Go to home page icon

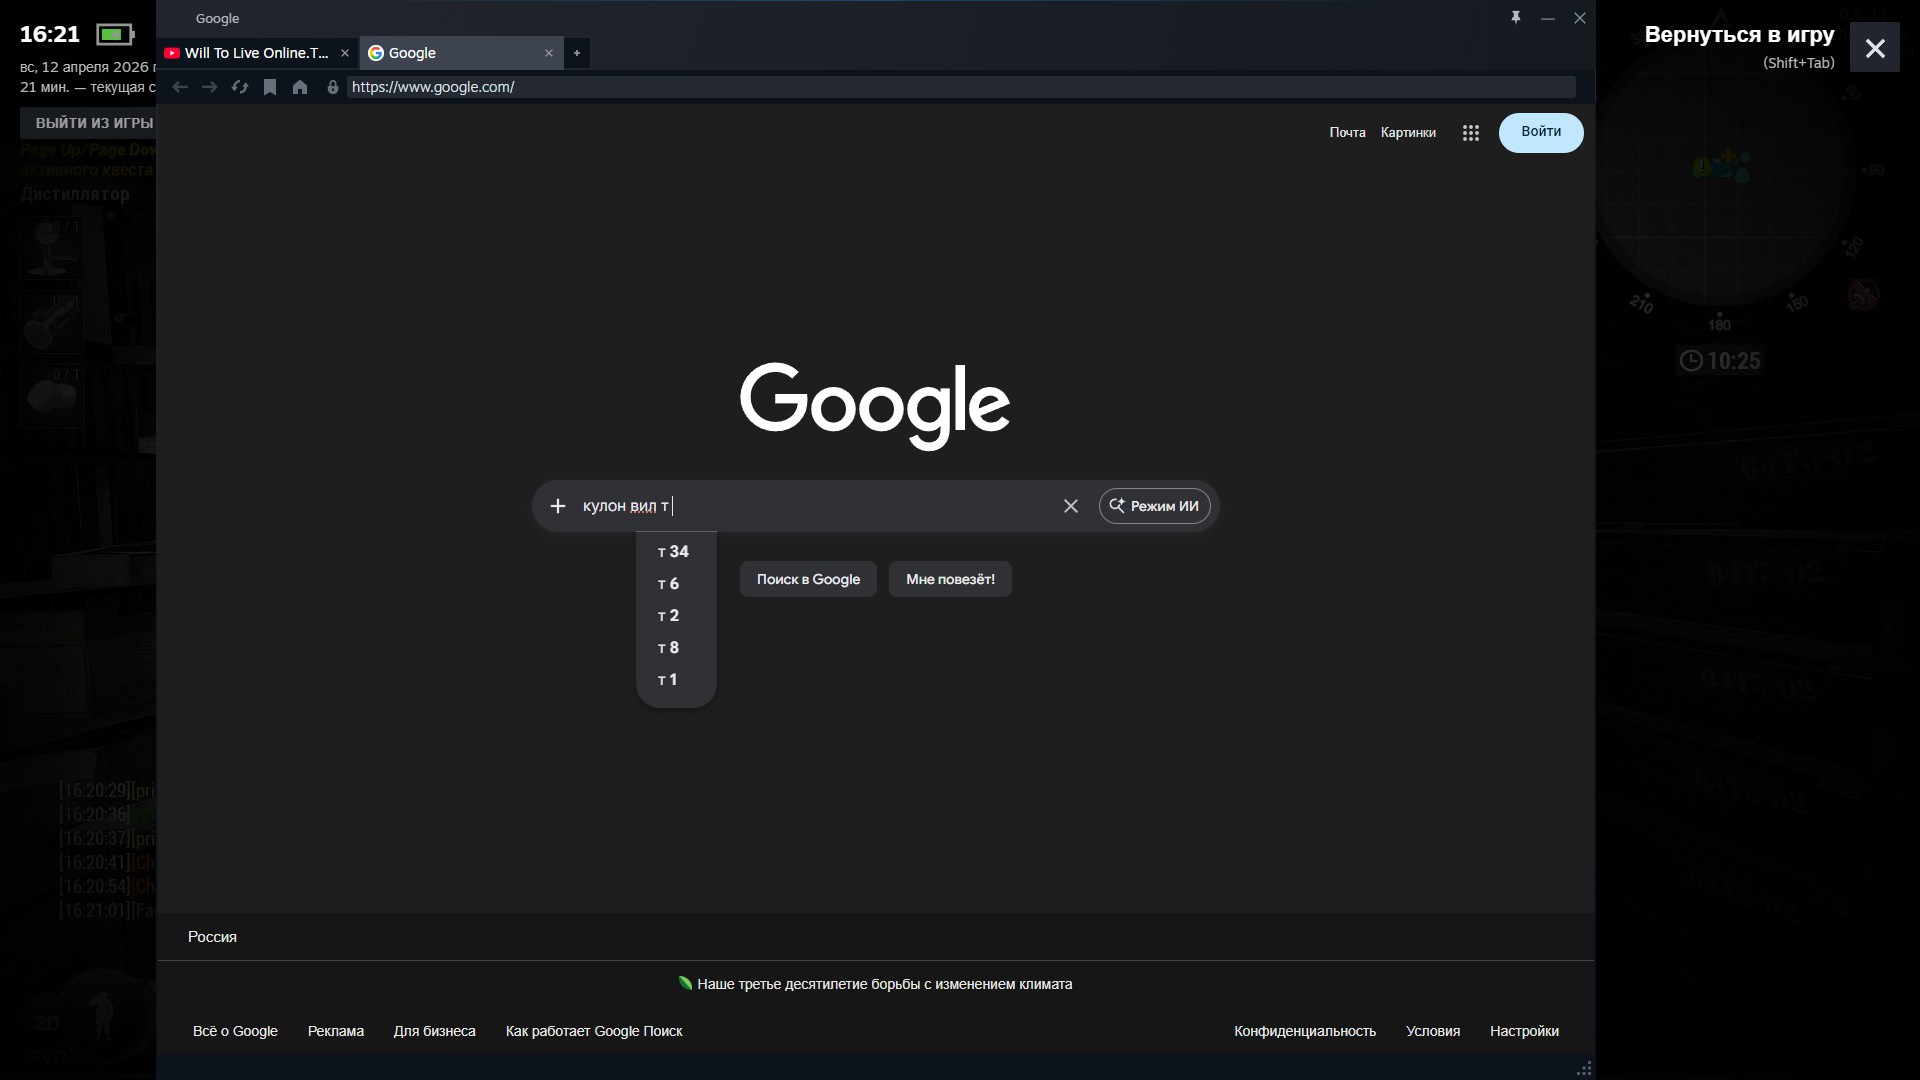pyautogui.click(x=300, y=87)
